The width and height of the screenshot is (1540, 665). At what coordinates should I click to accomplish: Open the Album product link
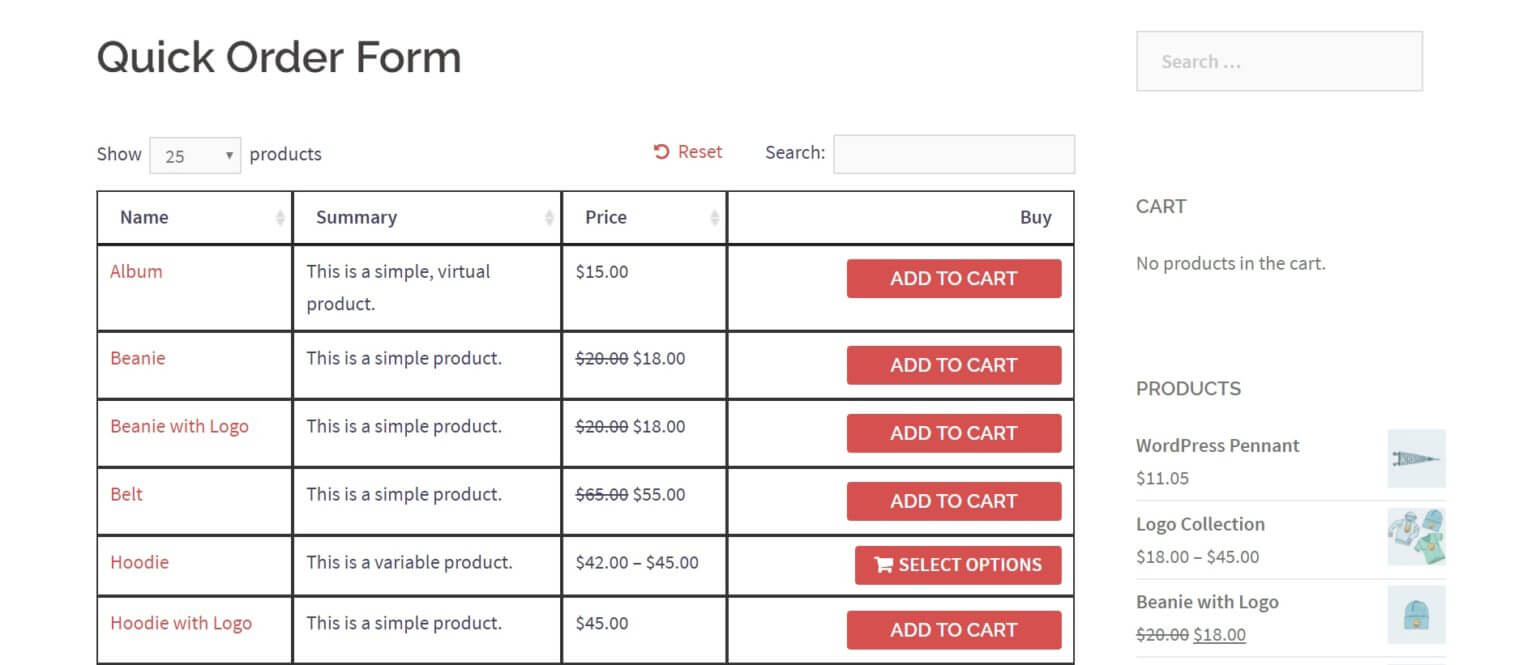pos(136,271)
